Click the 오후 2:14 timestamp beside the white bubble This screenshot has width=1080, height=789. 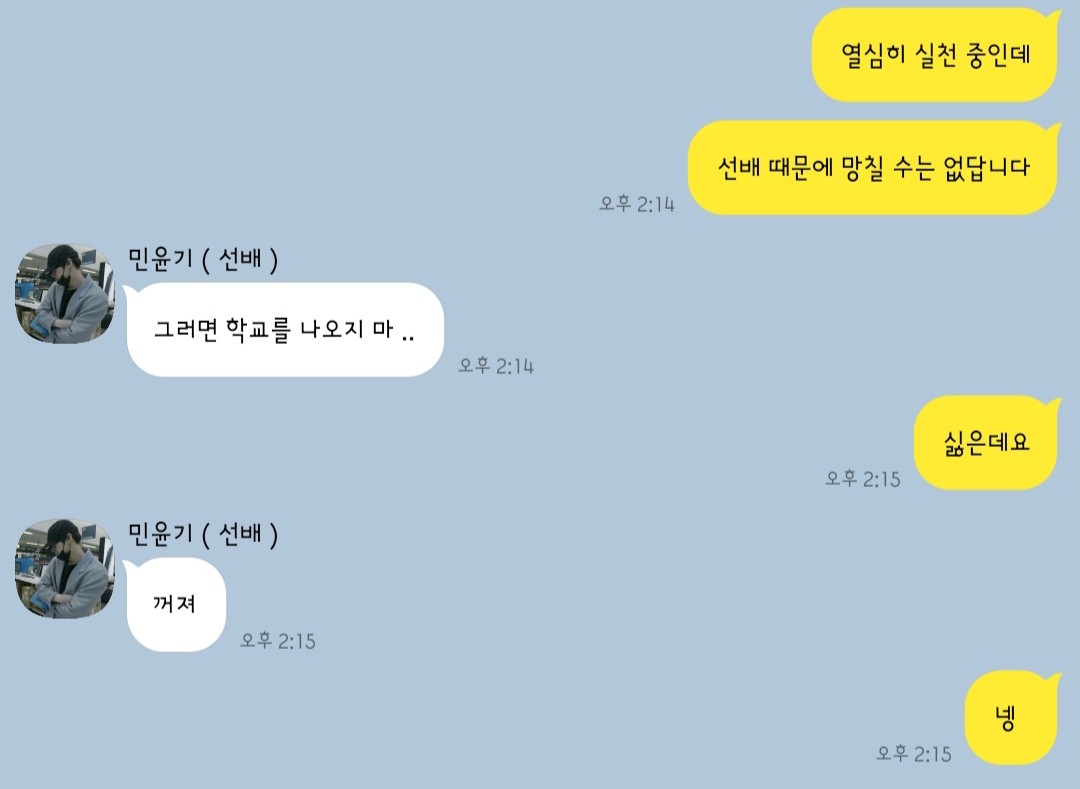(496, 366)
